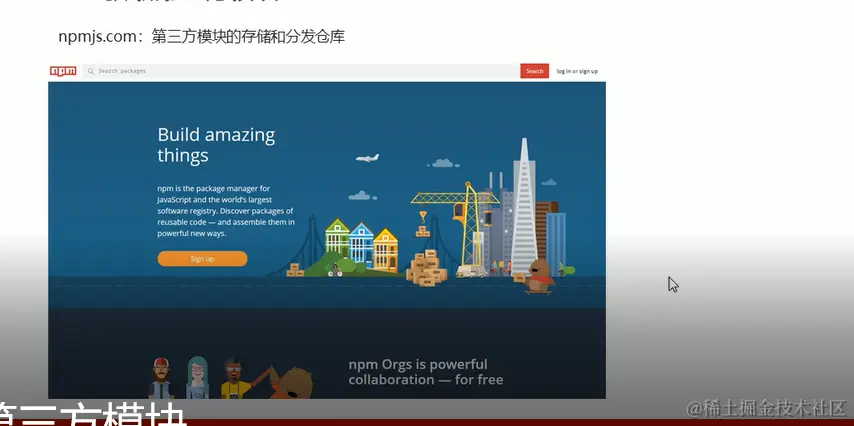Click the magnifier icon in the search bar
854x426 pixels.
91,71
